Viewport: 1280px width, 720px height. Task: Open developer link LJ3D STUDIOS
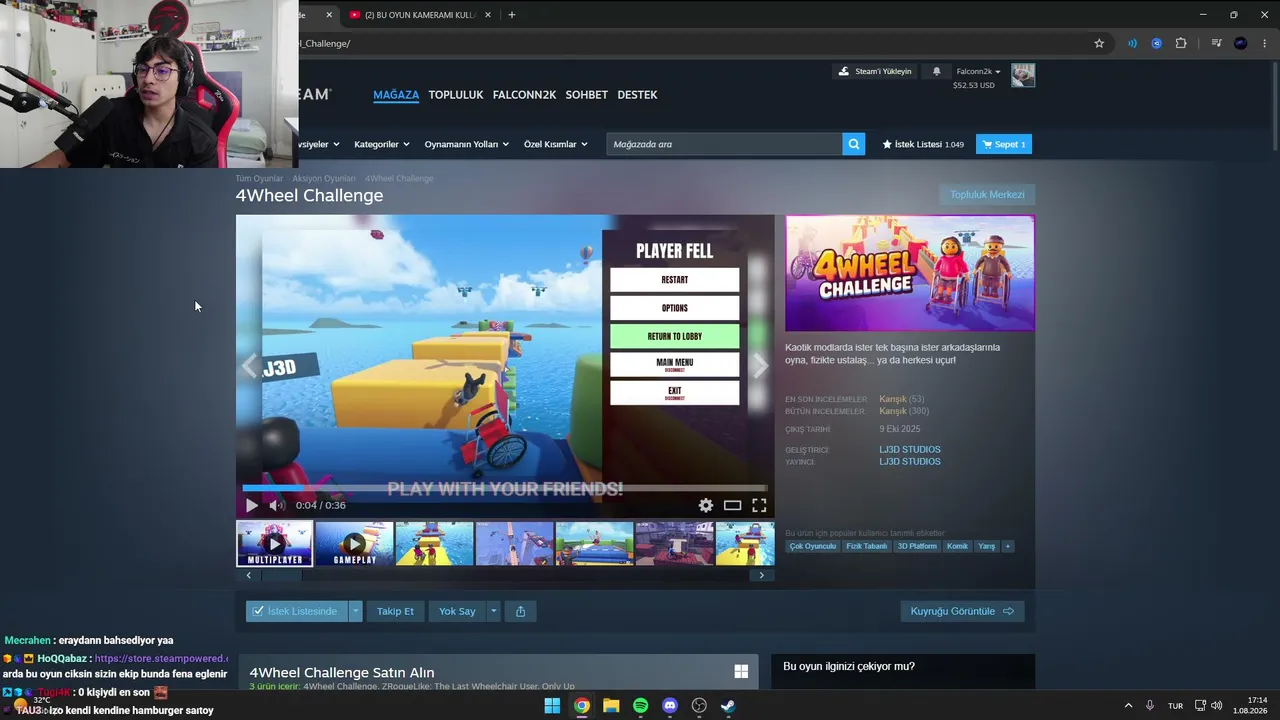[910, 450]
